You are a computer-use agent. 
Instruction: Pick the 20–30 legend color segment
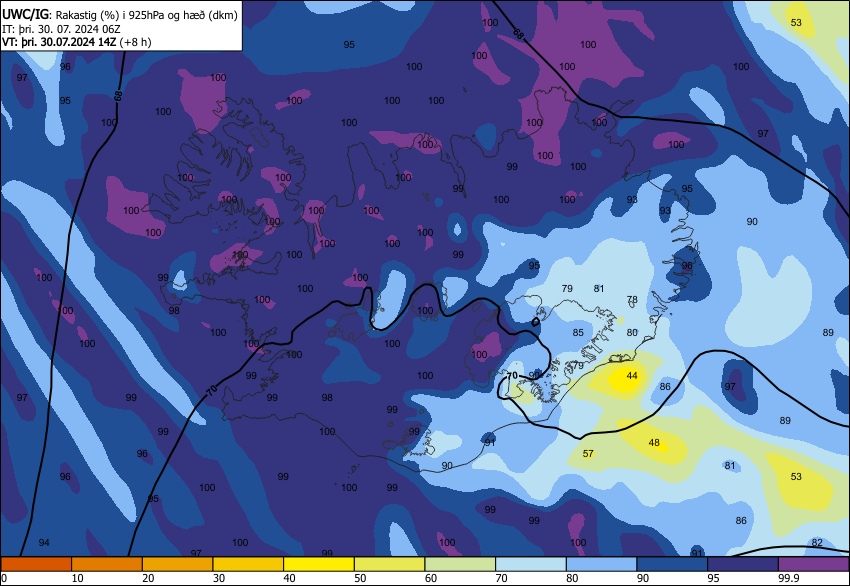tap(177, 564)
